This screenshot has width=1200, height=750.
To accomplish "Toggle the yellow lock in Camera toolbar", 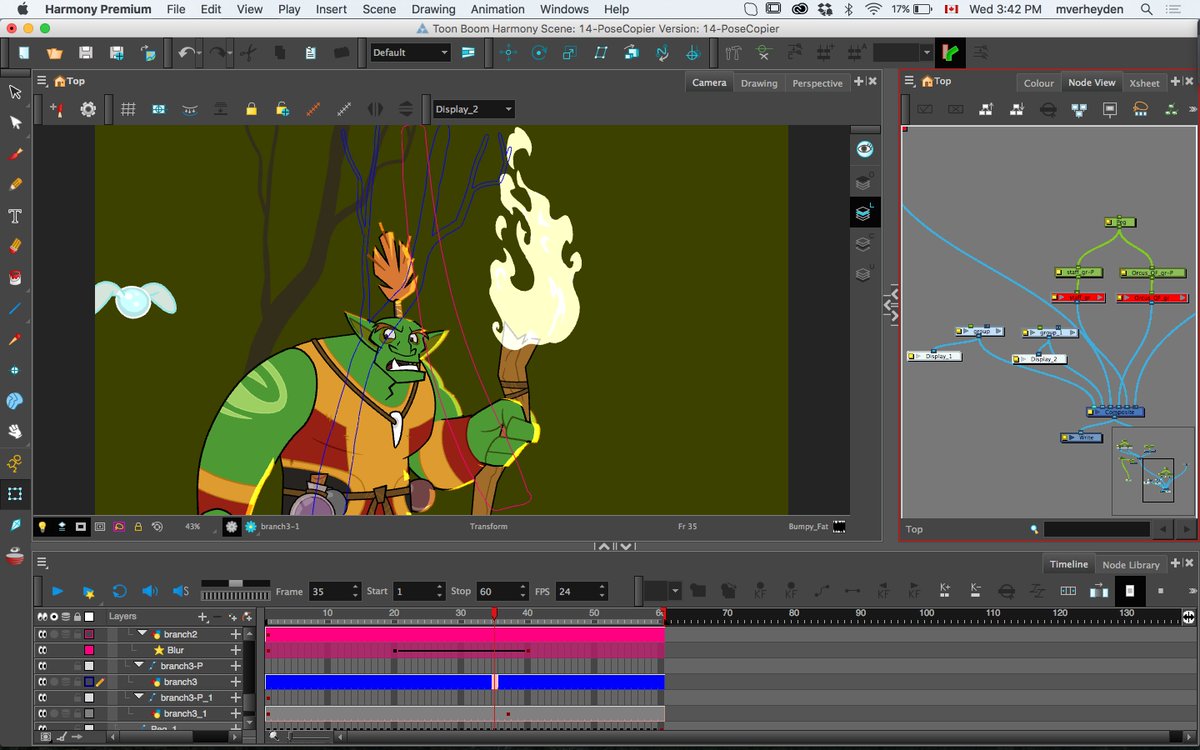I will pos(252,109).
